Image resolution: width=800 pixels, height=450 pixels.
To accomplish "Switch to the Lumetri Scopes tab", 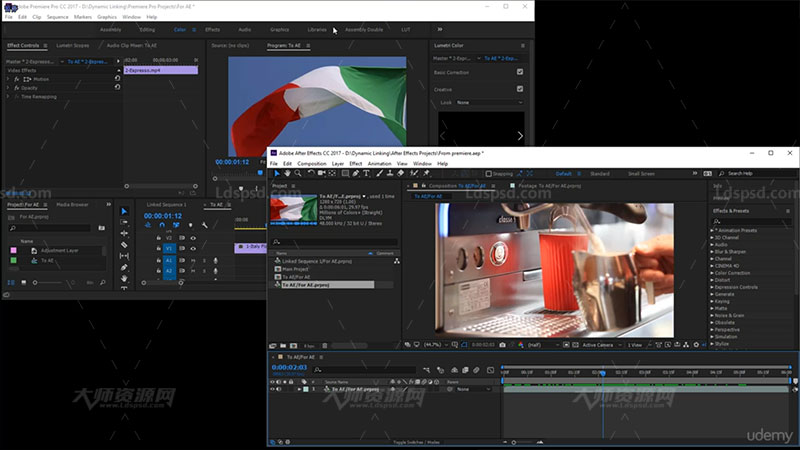I will point(72,45).
